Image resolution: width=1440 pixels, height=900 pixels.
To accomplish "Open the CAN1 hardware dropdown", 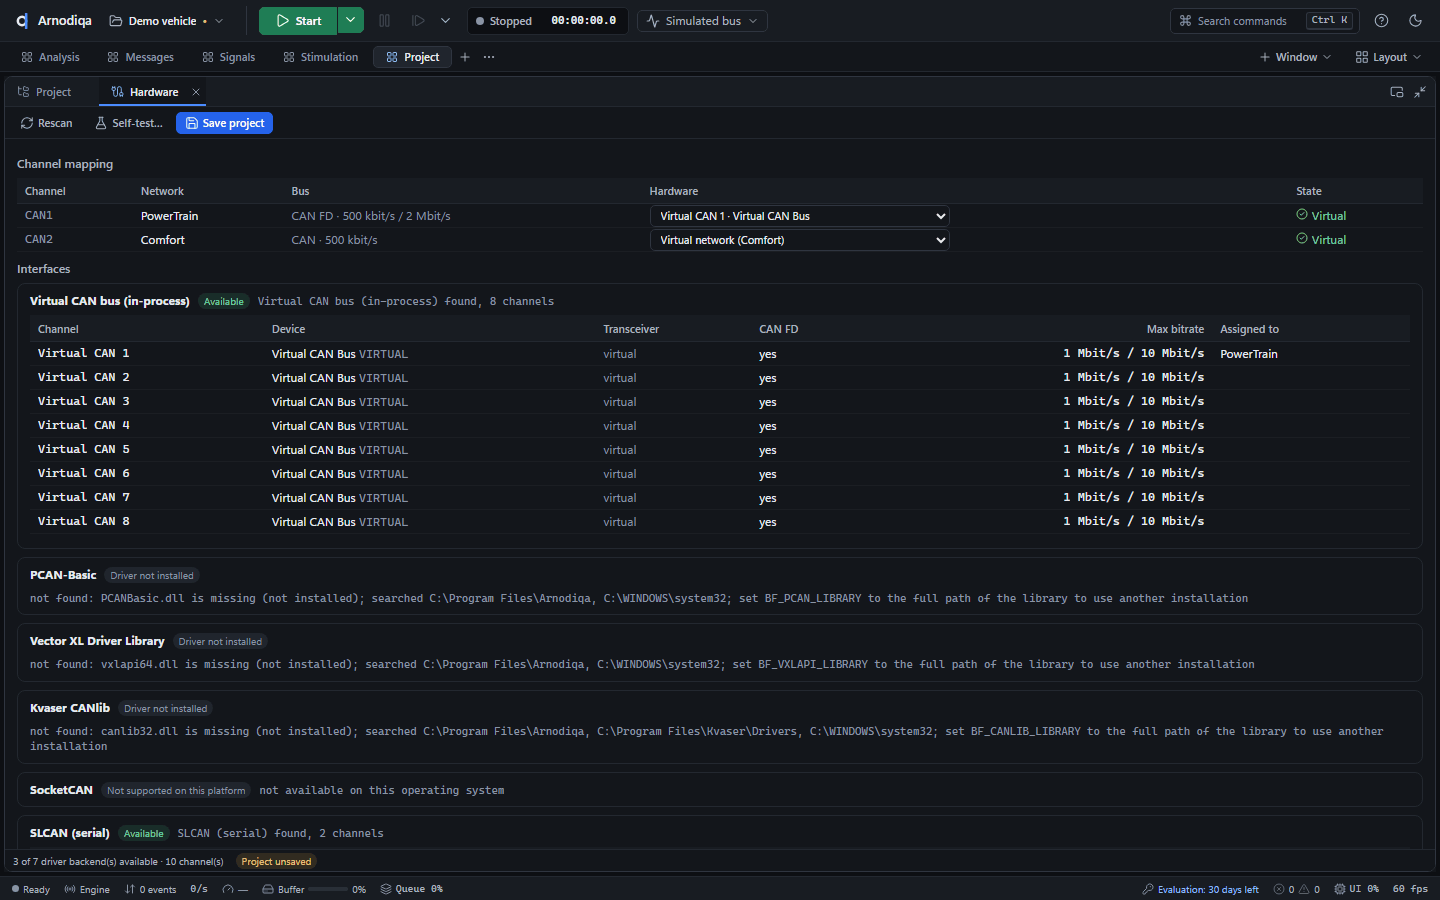I will tap(799, 216).
